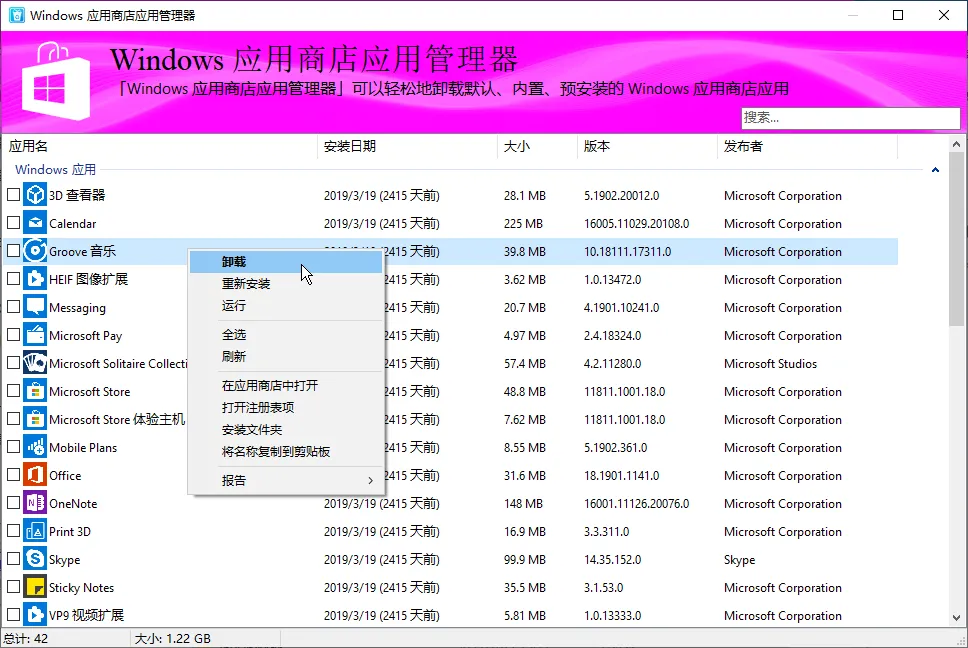The image size is (968, 648).
Task: Click the Microsoft Pay app icon
Action: pos(35,335)
